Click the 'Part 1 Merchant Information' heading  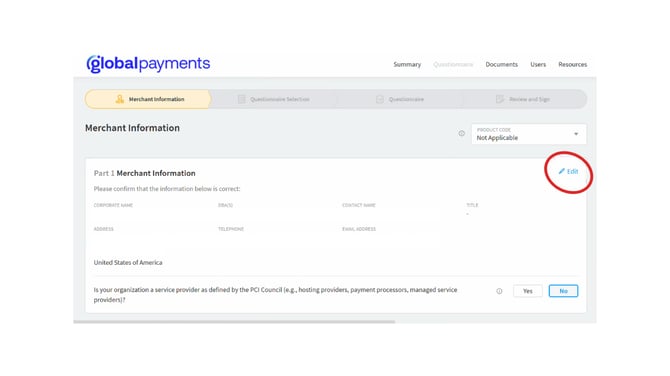144,173
